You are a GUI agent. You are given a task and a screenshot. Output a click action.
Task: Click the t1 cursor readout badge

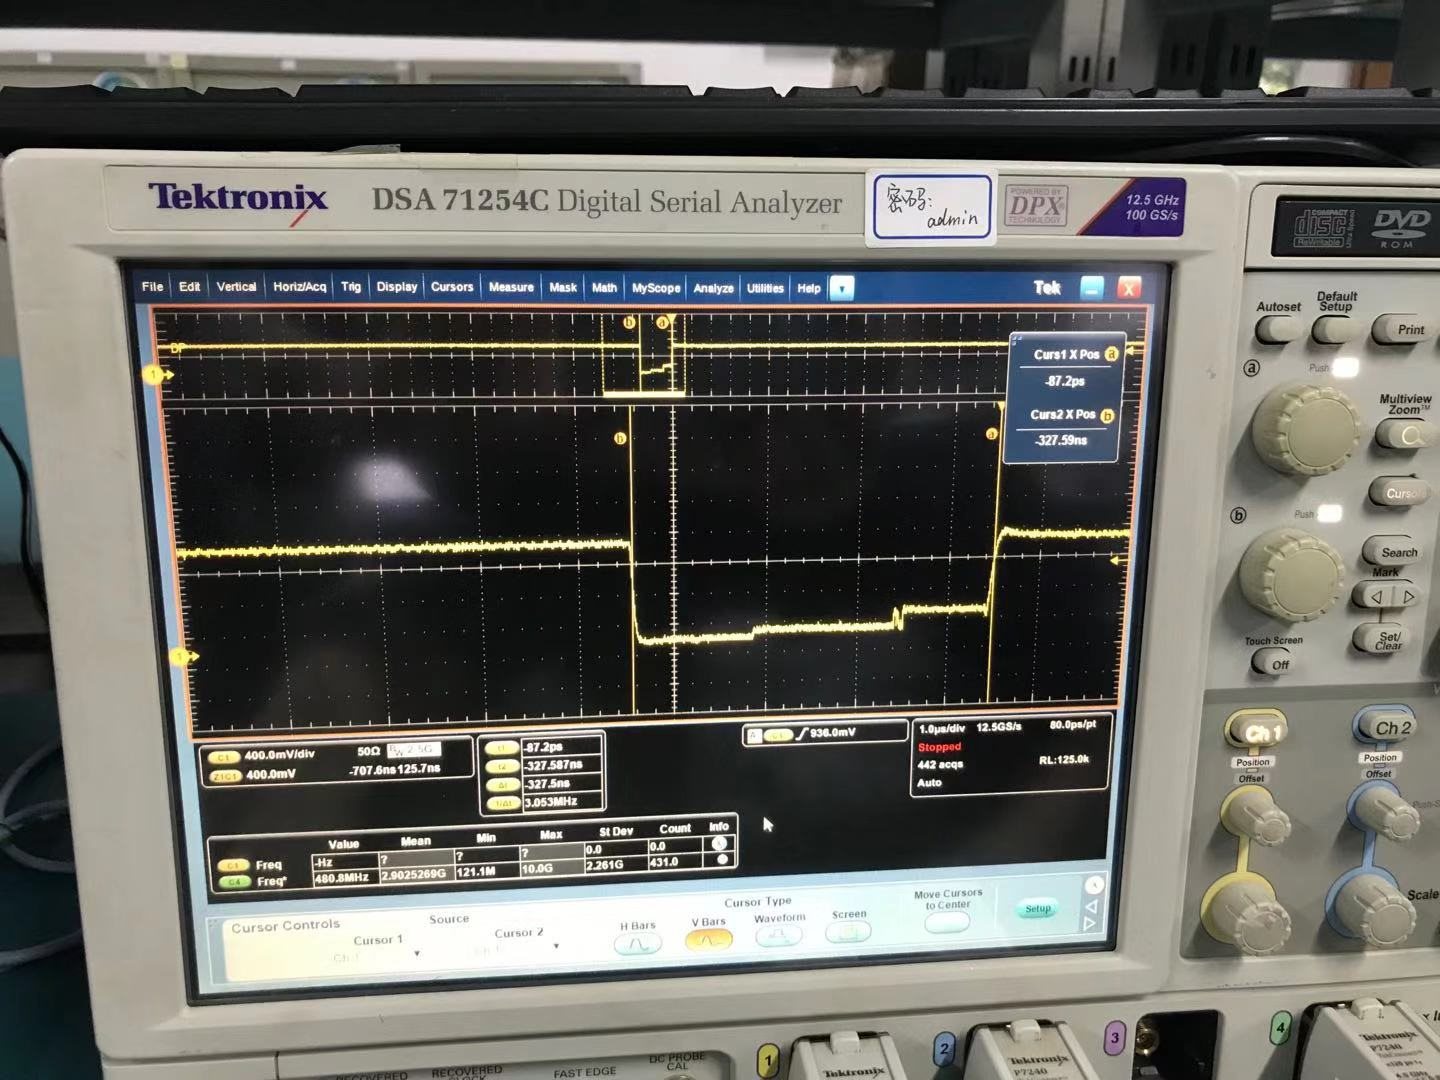[x=502, y=748]
